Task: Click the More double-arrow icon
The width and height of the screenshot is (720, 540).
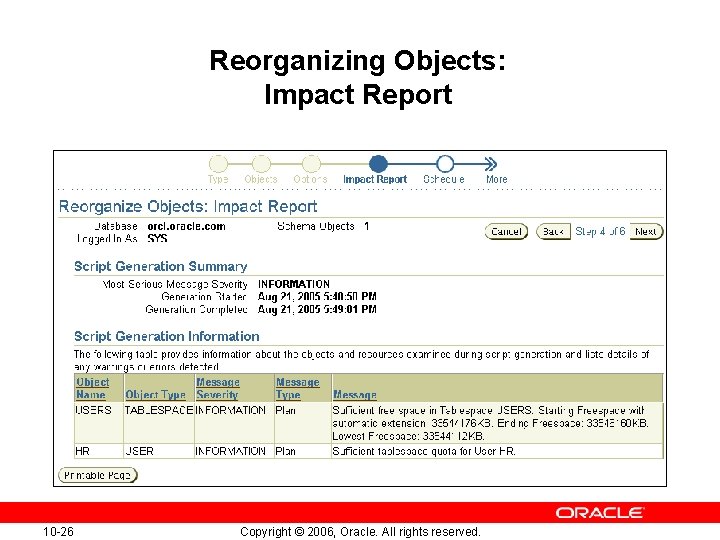Action: point(490,164)
